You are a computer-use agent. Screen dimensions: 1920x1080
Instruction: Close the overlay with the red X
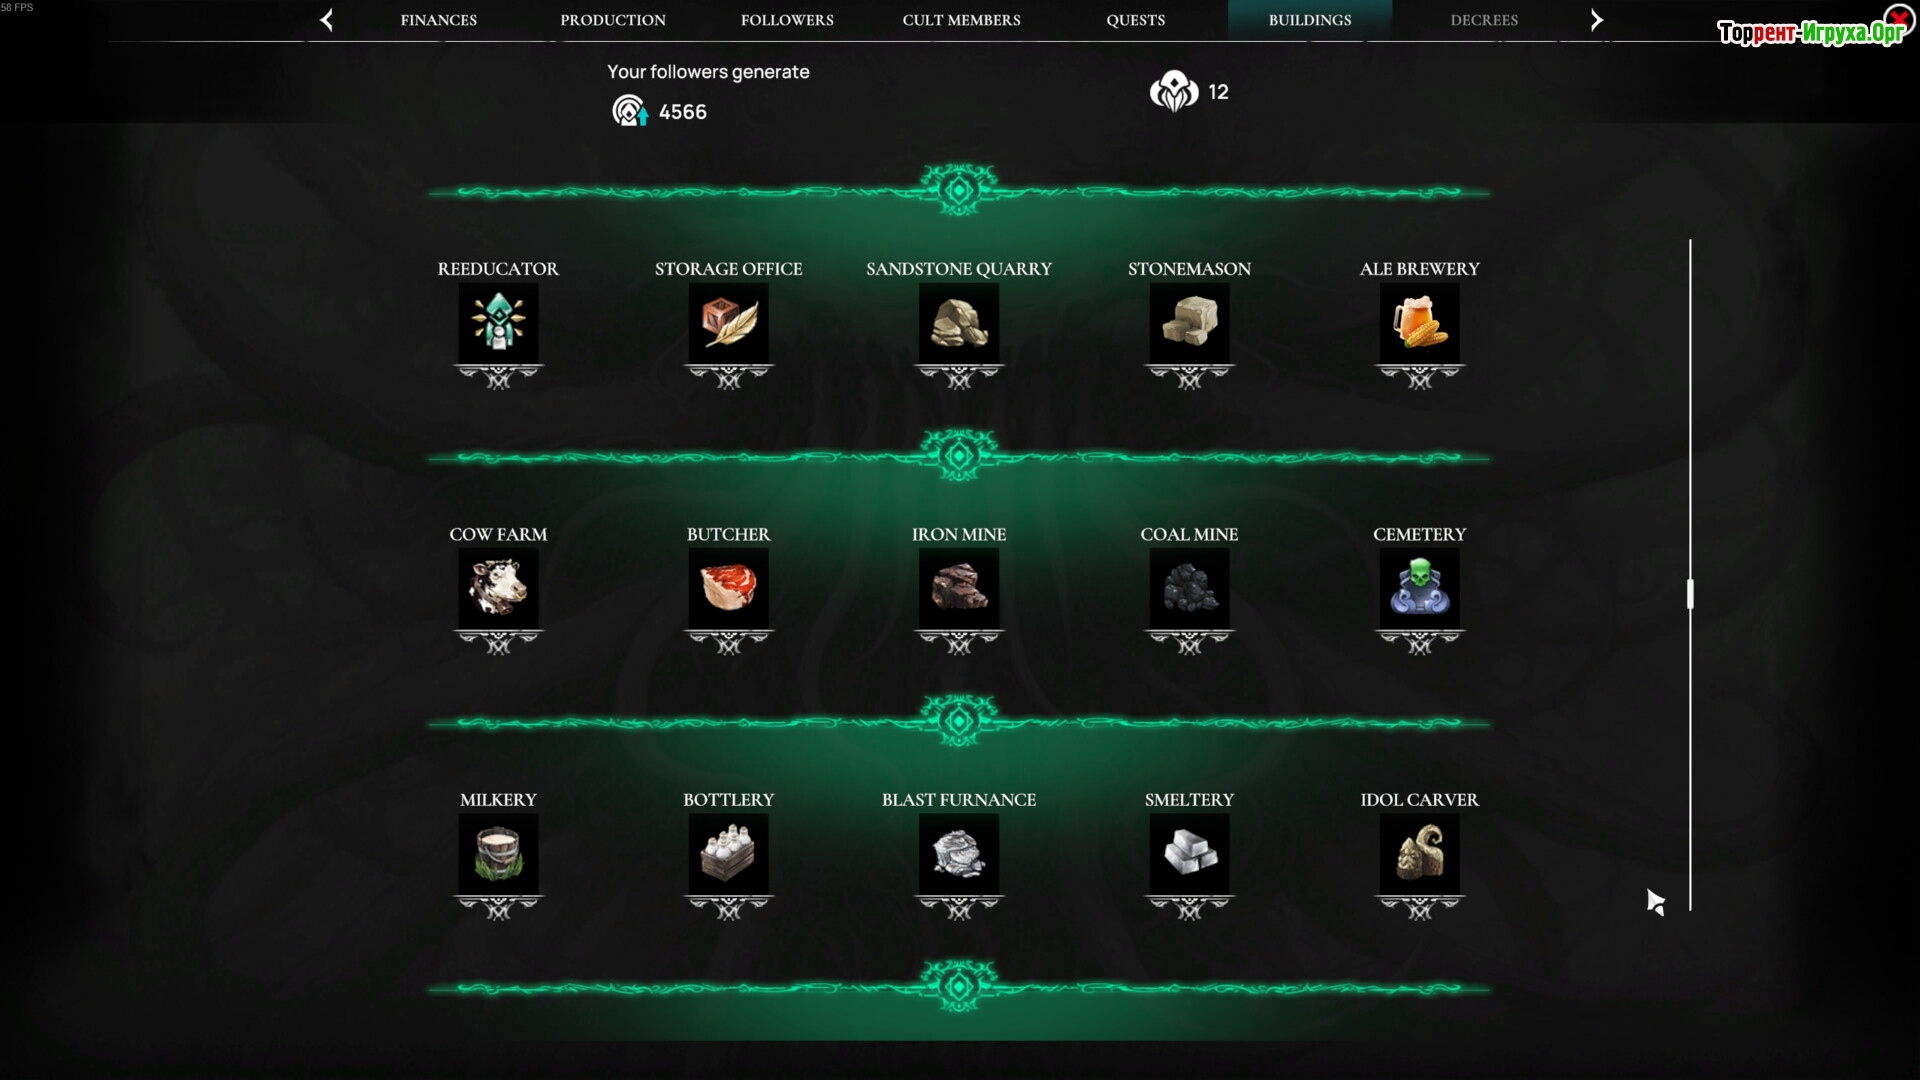pos(1897,18)
